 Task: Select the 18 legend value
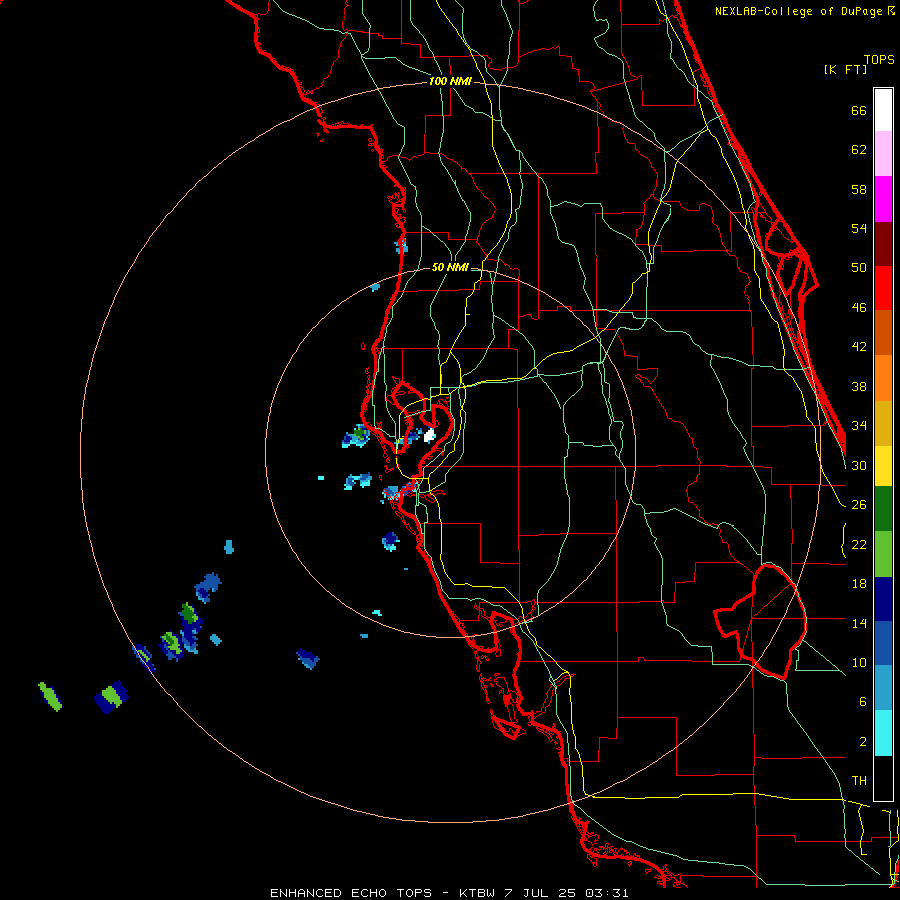click(x=859, y=584)
